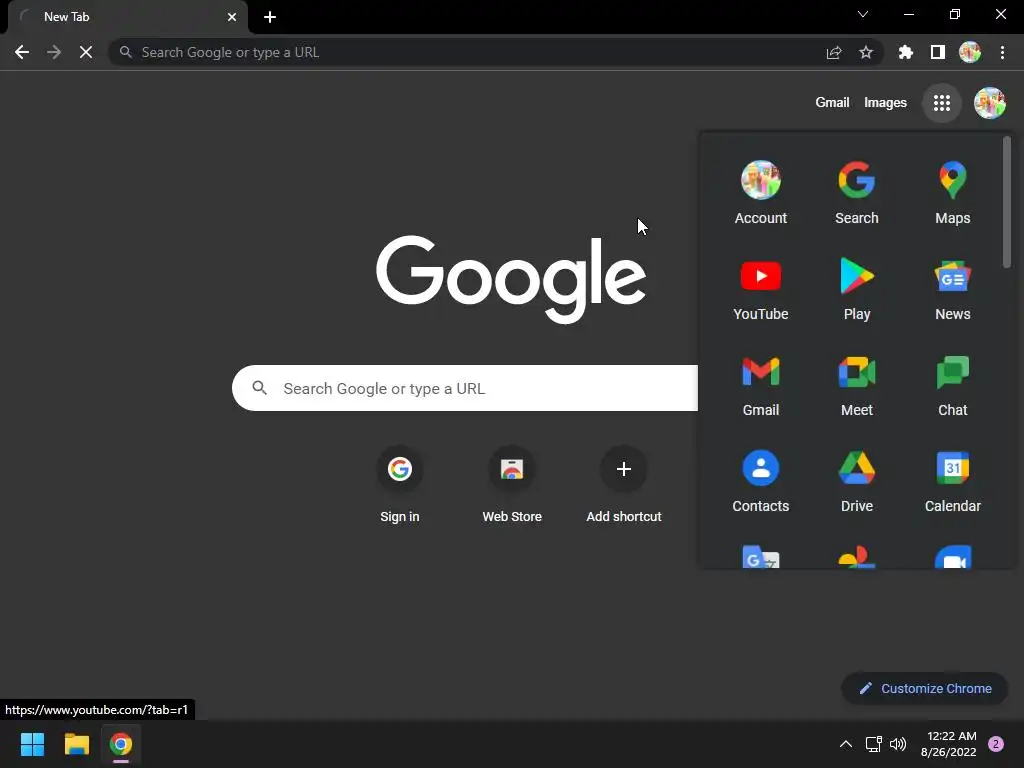1024x768 pixels.
Task: Open Google Contacts from the apps panel
Action: tap(761, 480)
